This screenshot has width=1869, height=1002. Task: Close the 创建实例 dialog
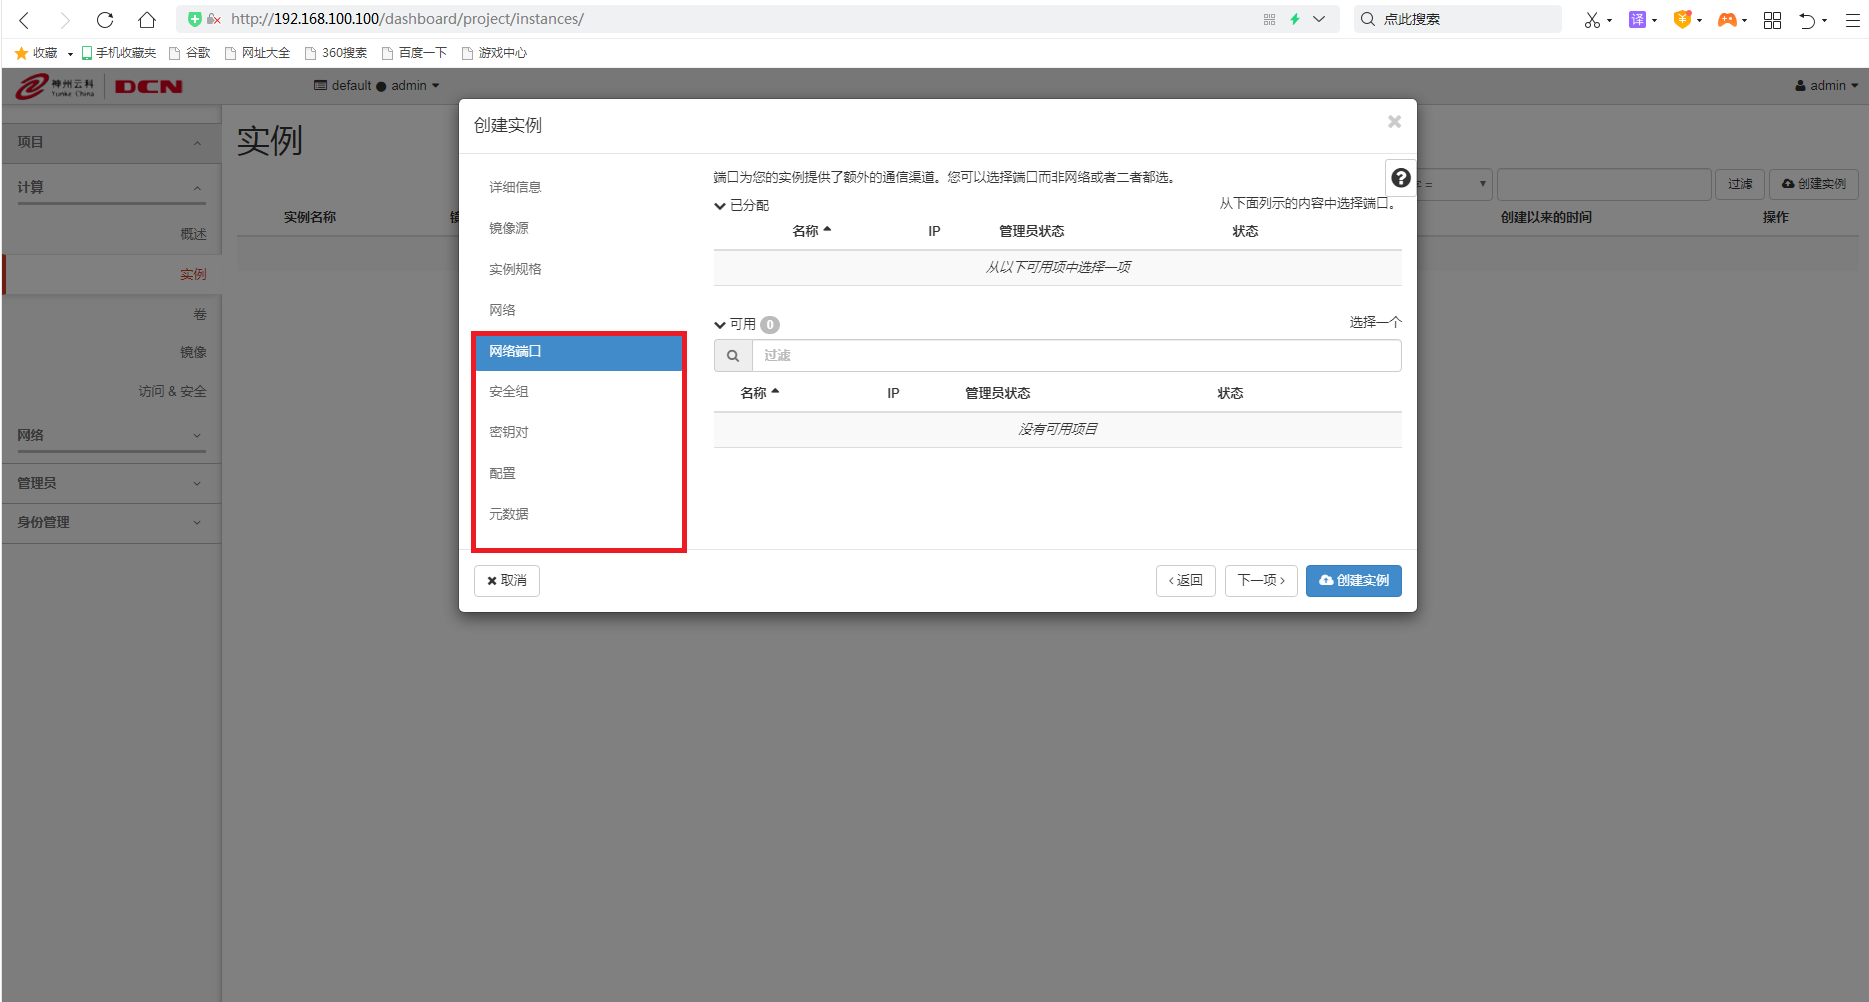(x=1394, y=122)
